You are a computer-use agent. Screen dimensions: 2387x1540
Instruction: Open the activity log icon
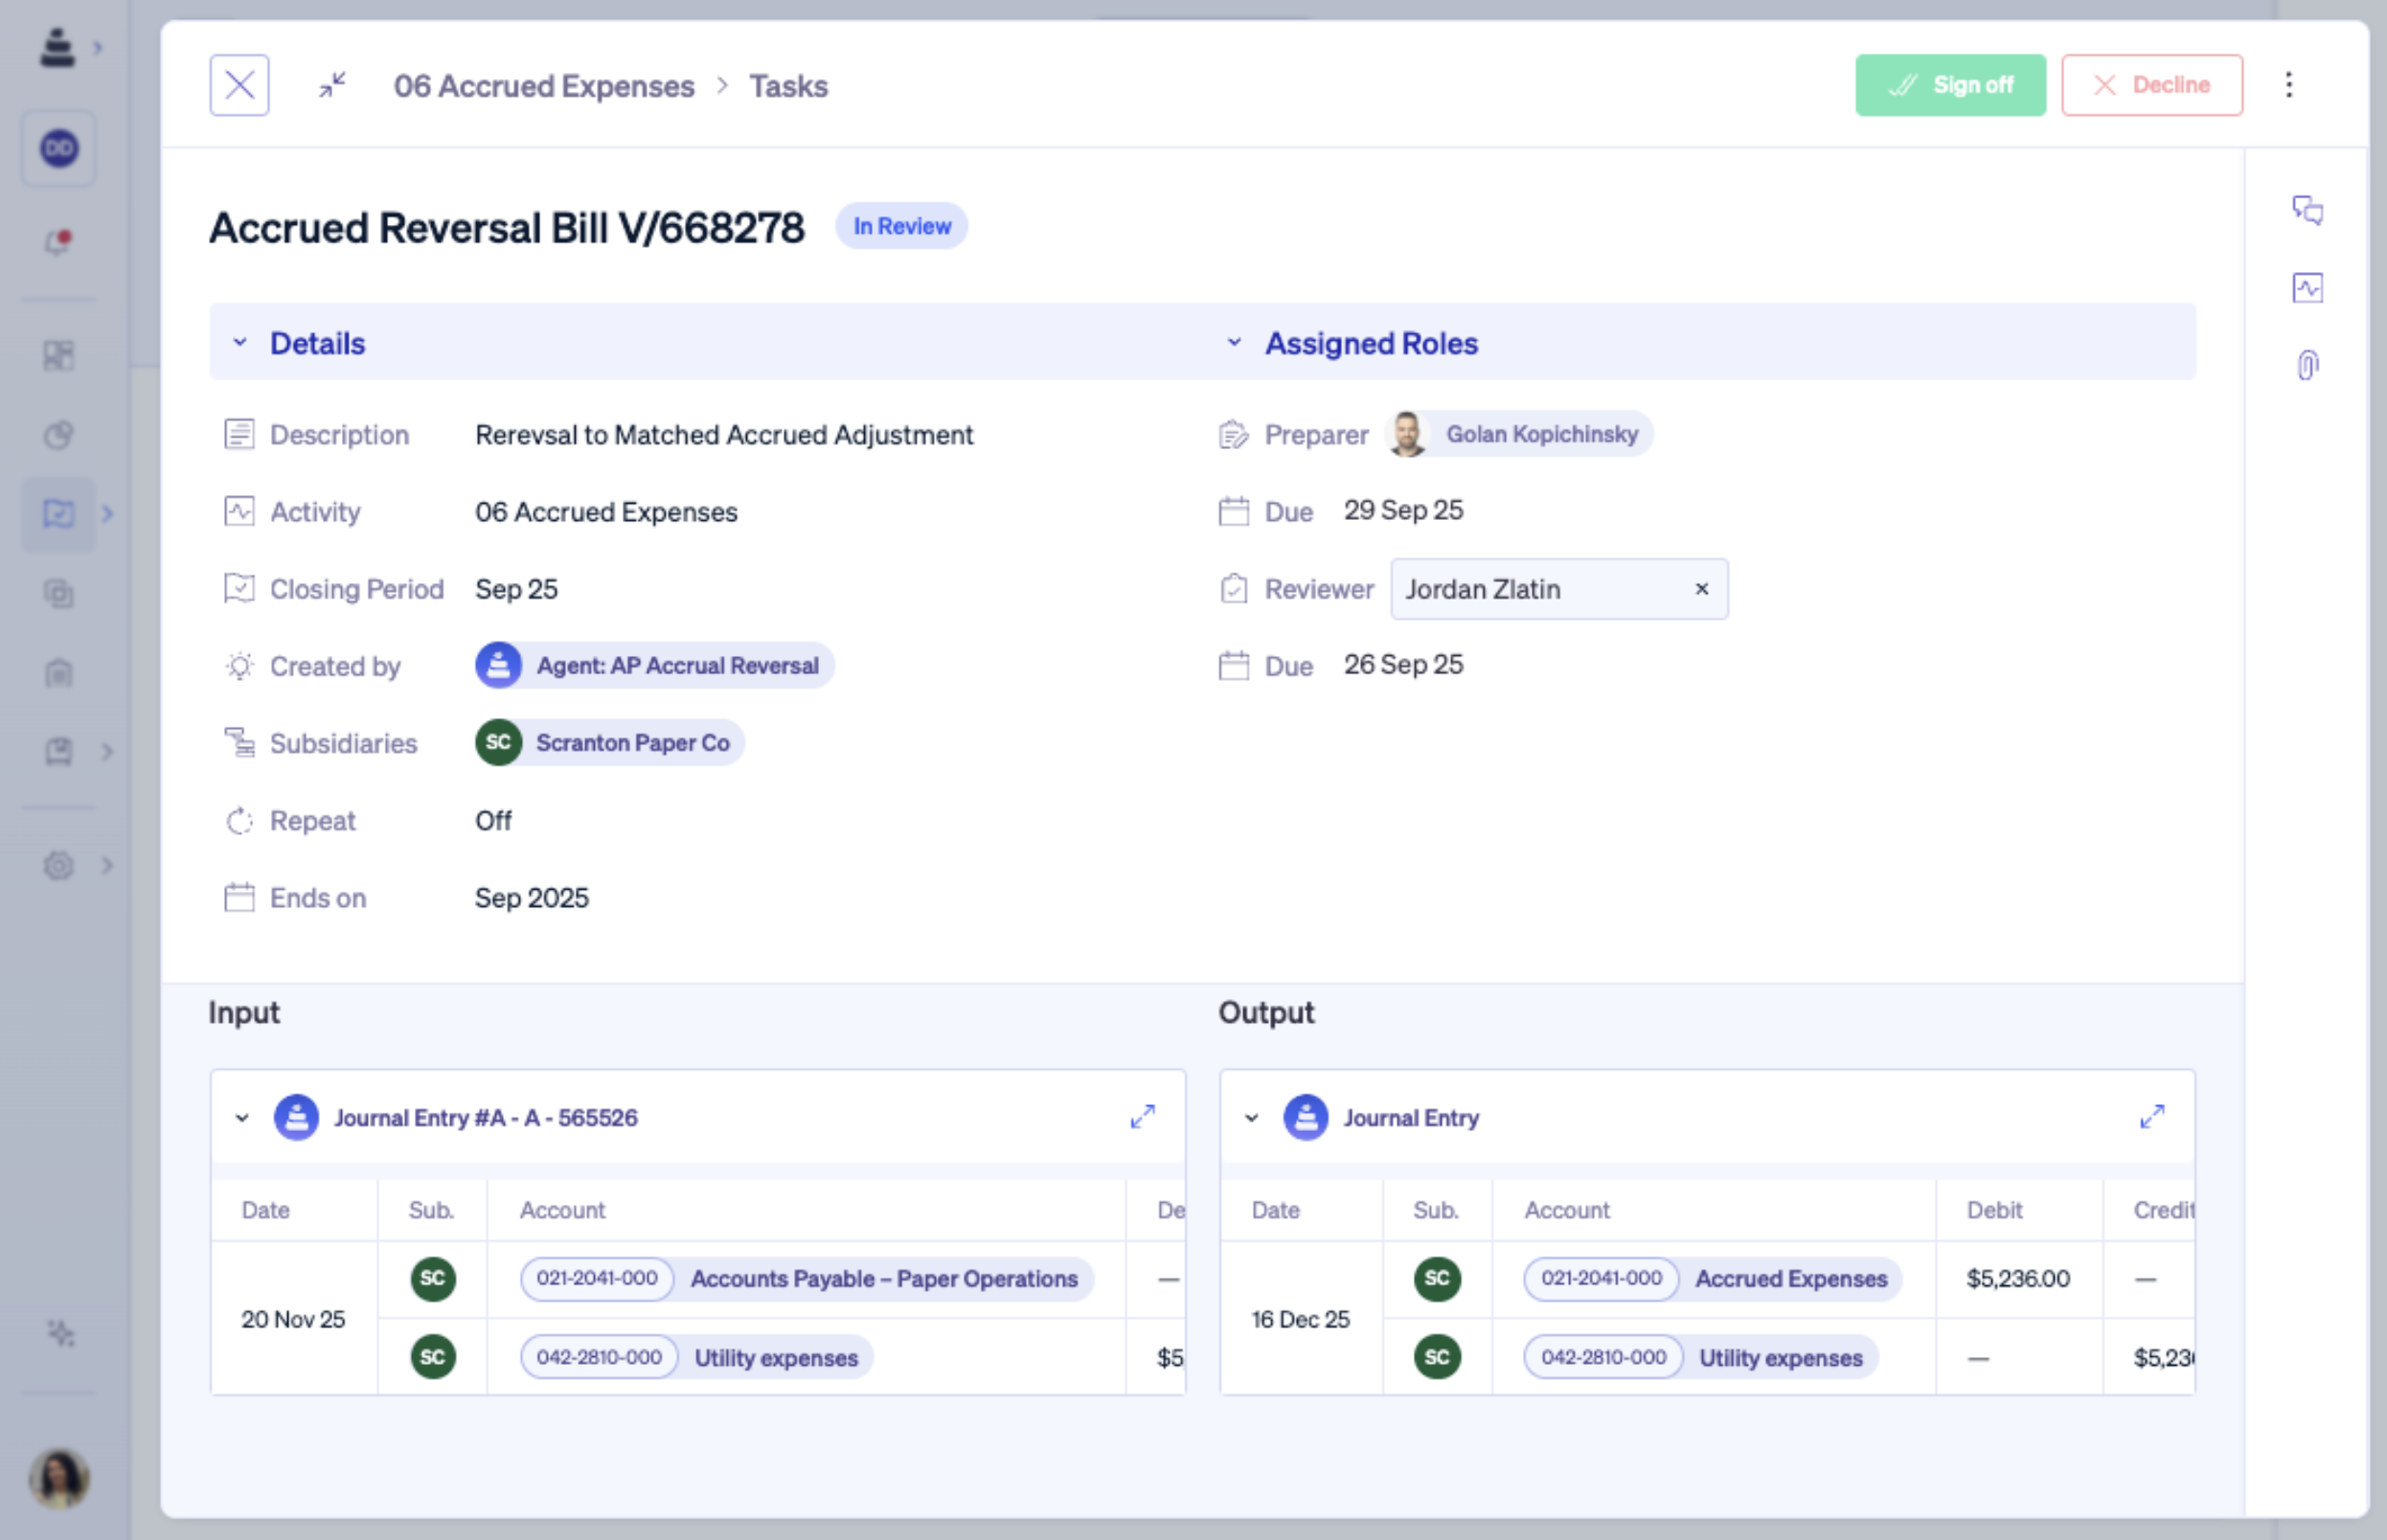(2309, 288)
